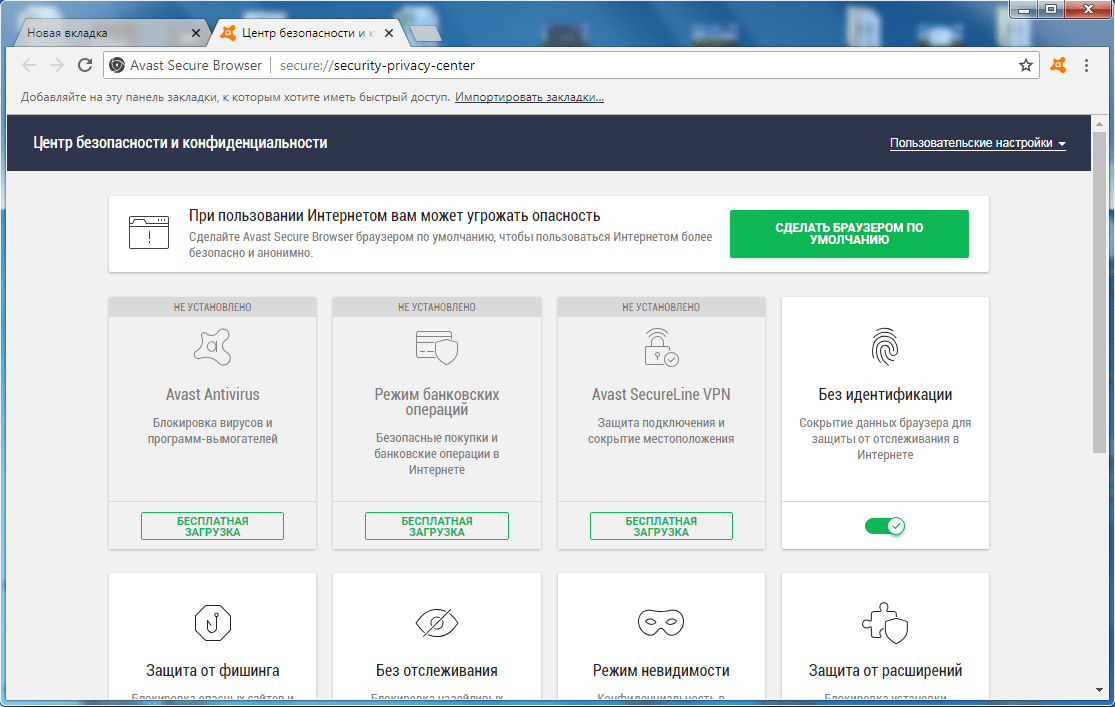Click the Режим банковских операций title
The height and width of the screenshot is (707, 1115).
pyautogui.click(x=437, y=402)
